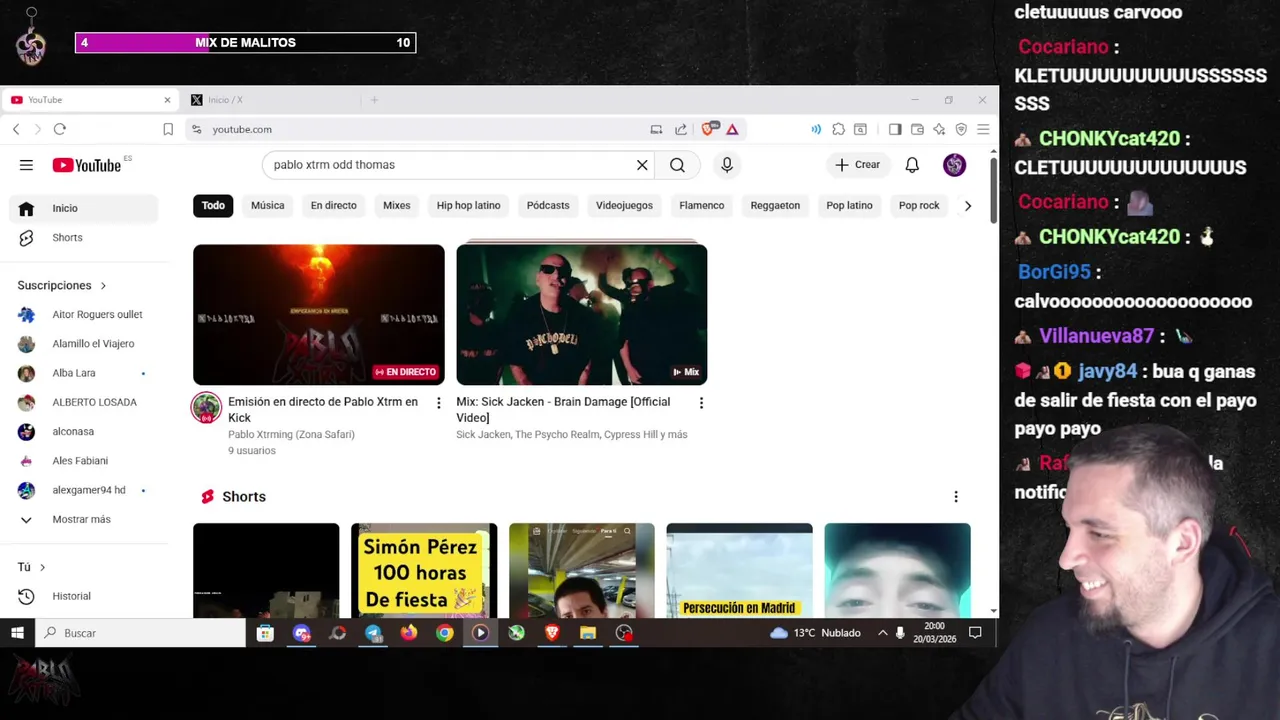Click the Brave Rewards triangle icon
This screenshot has width=1280, height=720.
click(x=732, y=129)
